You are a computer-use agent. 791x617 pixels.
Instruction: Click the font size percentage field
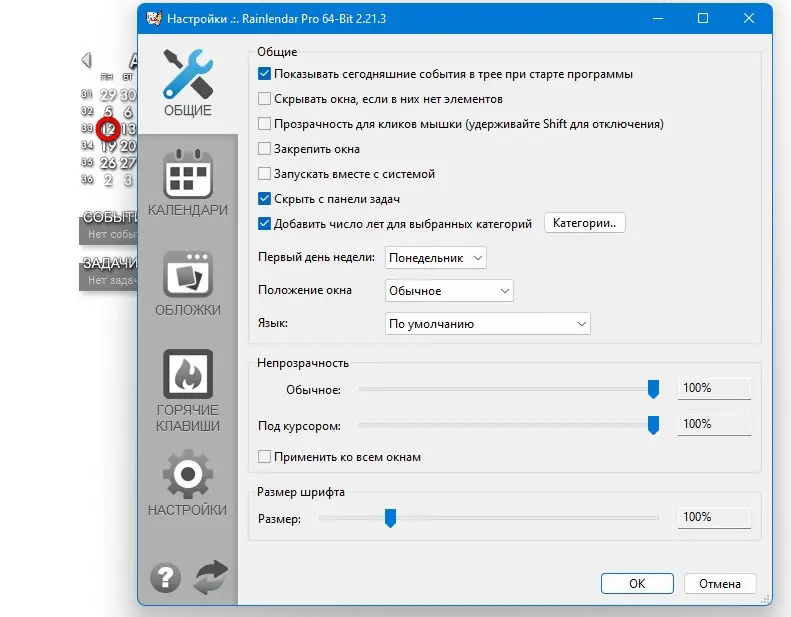[714, 517]
